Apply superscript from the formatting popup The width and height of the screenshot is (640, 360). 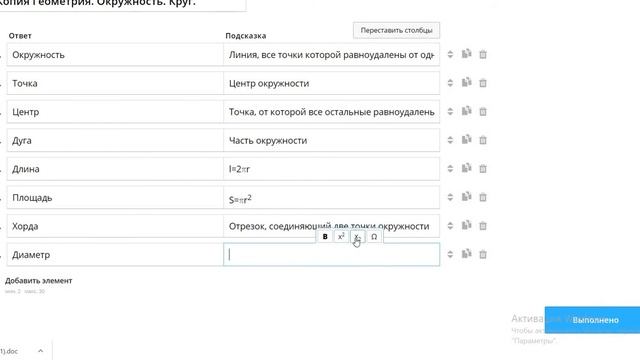pyautogui.click(x=341, y=237)
